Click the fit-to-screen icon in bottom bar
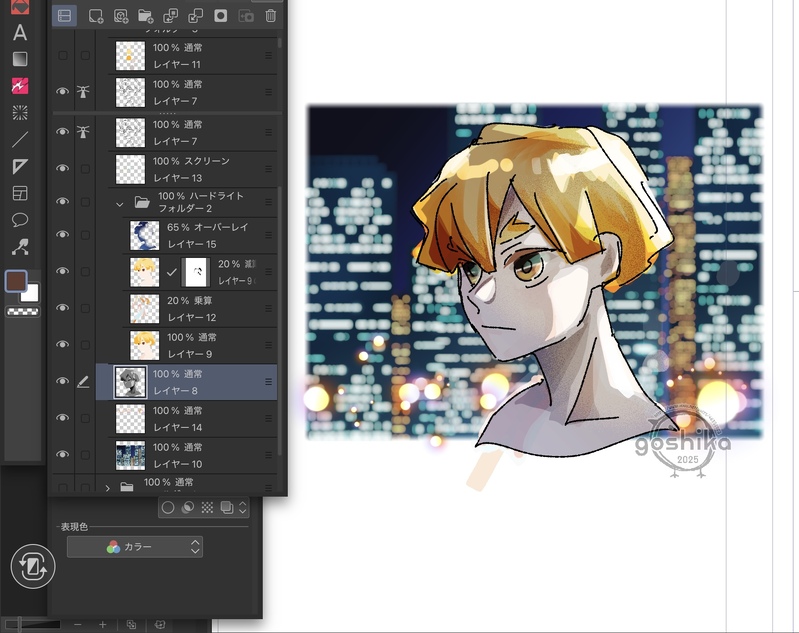The height and width of the screenshot is (633, 799). (x=131, y=624)
